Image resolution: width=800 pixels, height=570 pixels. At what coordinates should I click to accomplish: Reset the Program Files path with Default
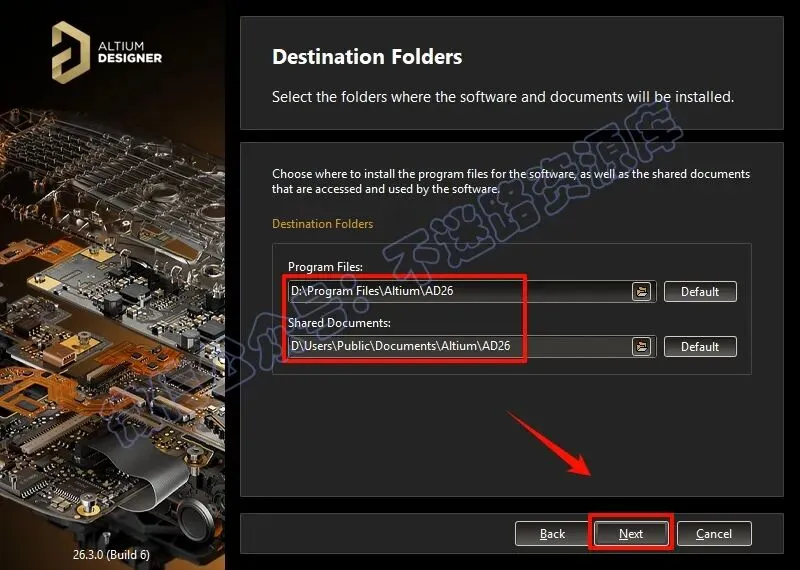(700, 291)
